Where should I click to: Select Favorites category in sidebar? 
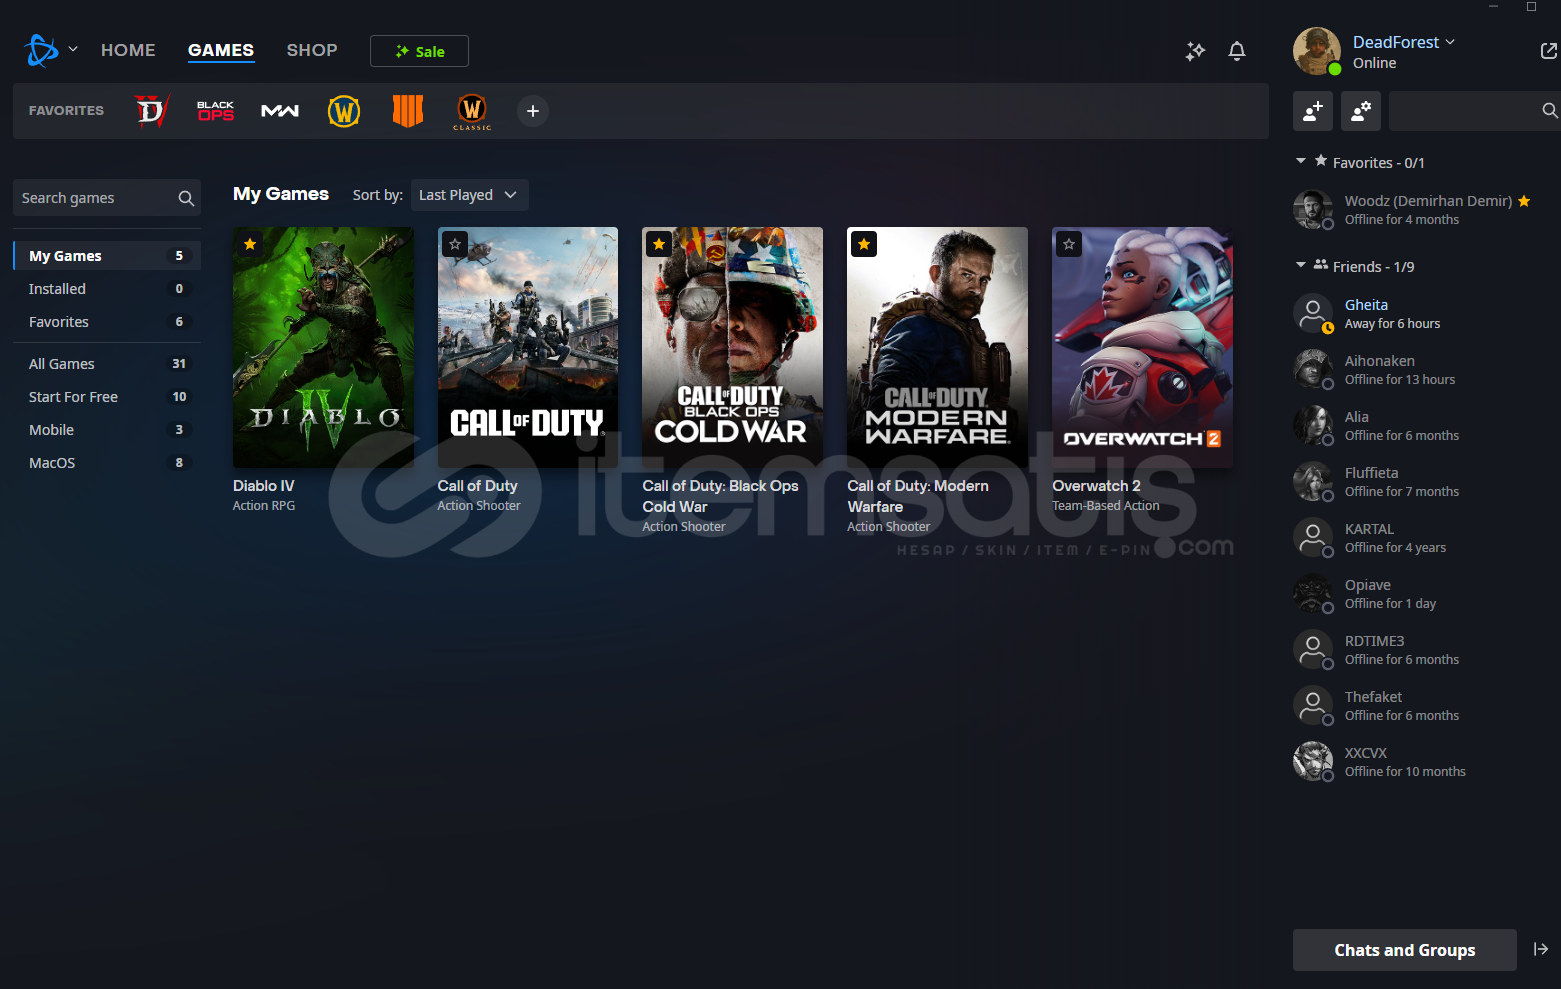coord(107,322)
